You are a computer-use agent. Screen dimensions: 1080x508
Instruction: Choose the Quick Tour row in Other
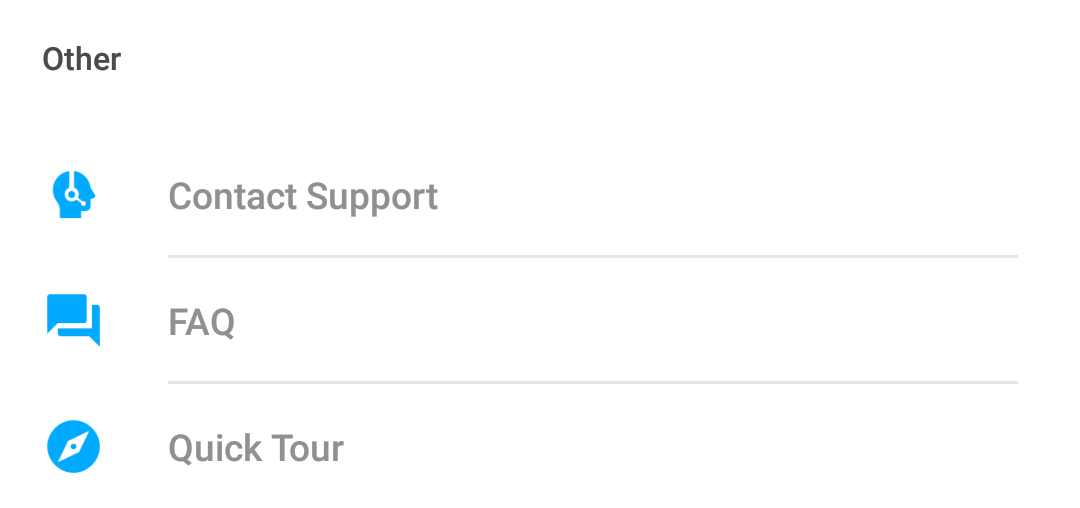(x=540, y=447)
